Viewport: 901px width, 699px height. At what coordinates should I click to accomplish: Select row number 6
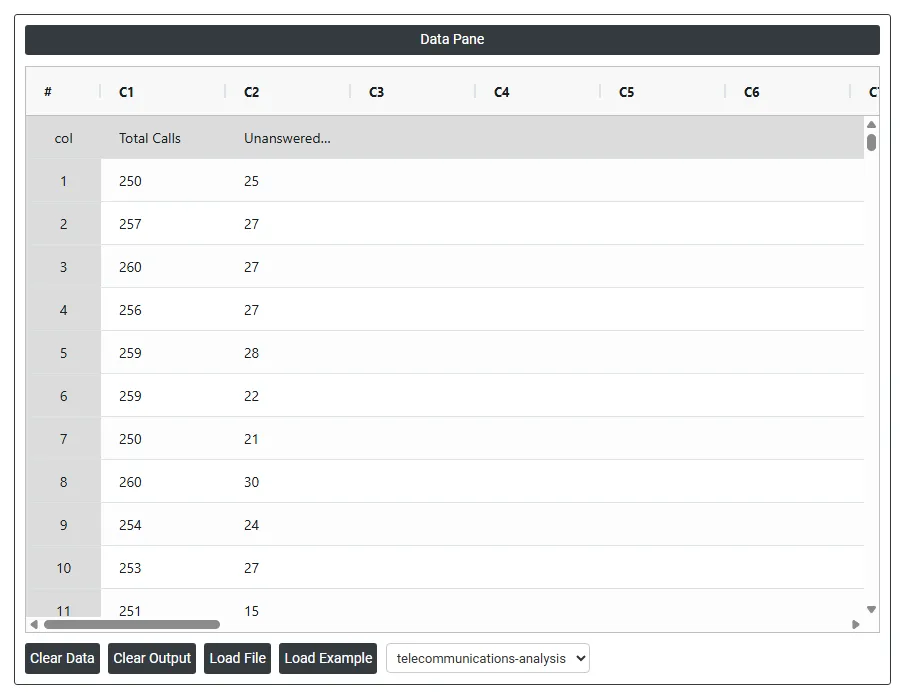coord(63,396)
